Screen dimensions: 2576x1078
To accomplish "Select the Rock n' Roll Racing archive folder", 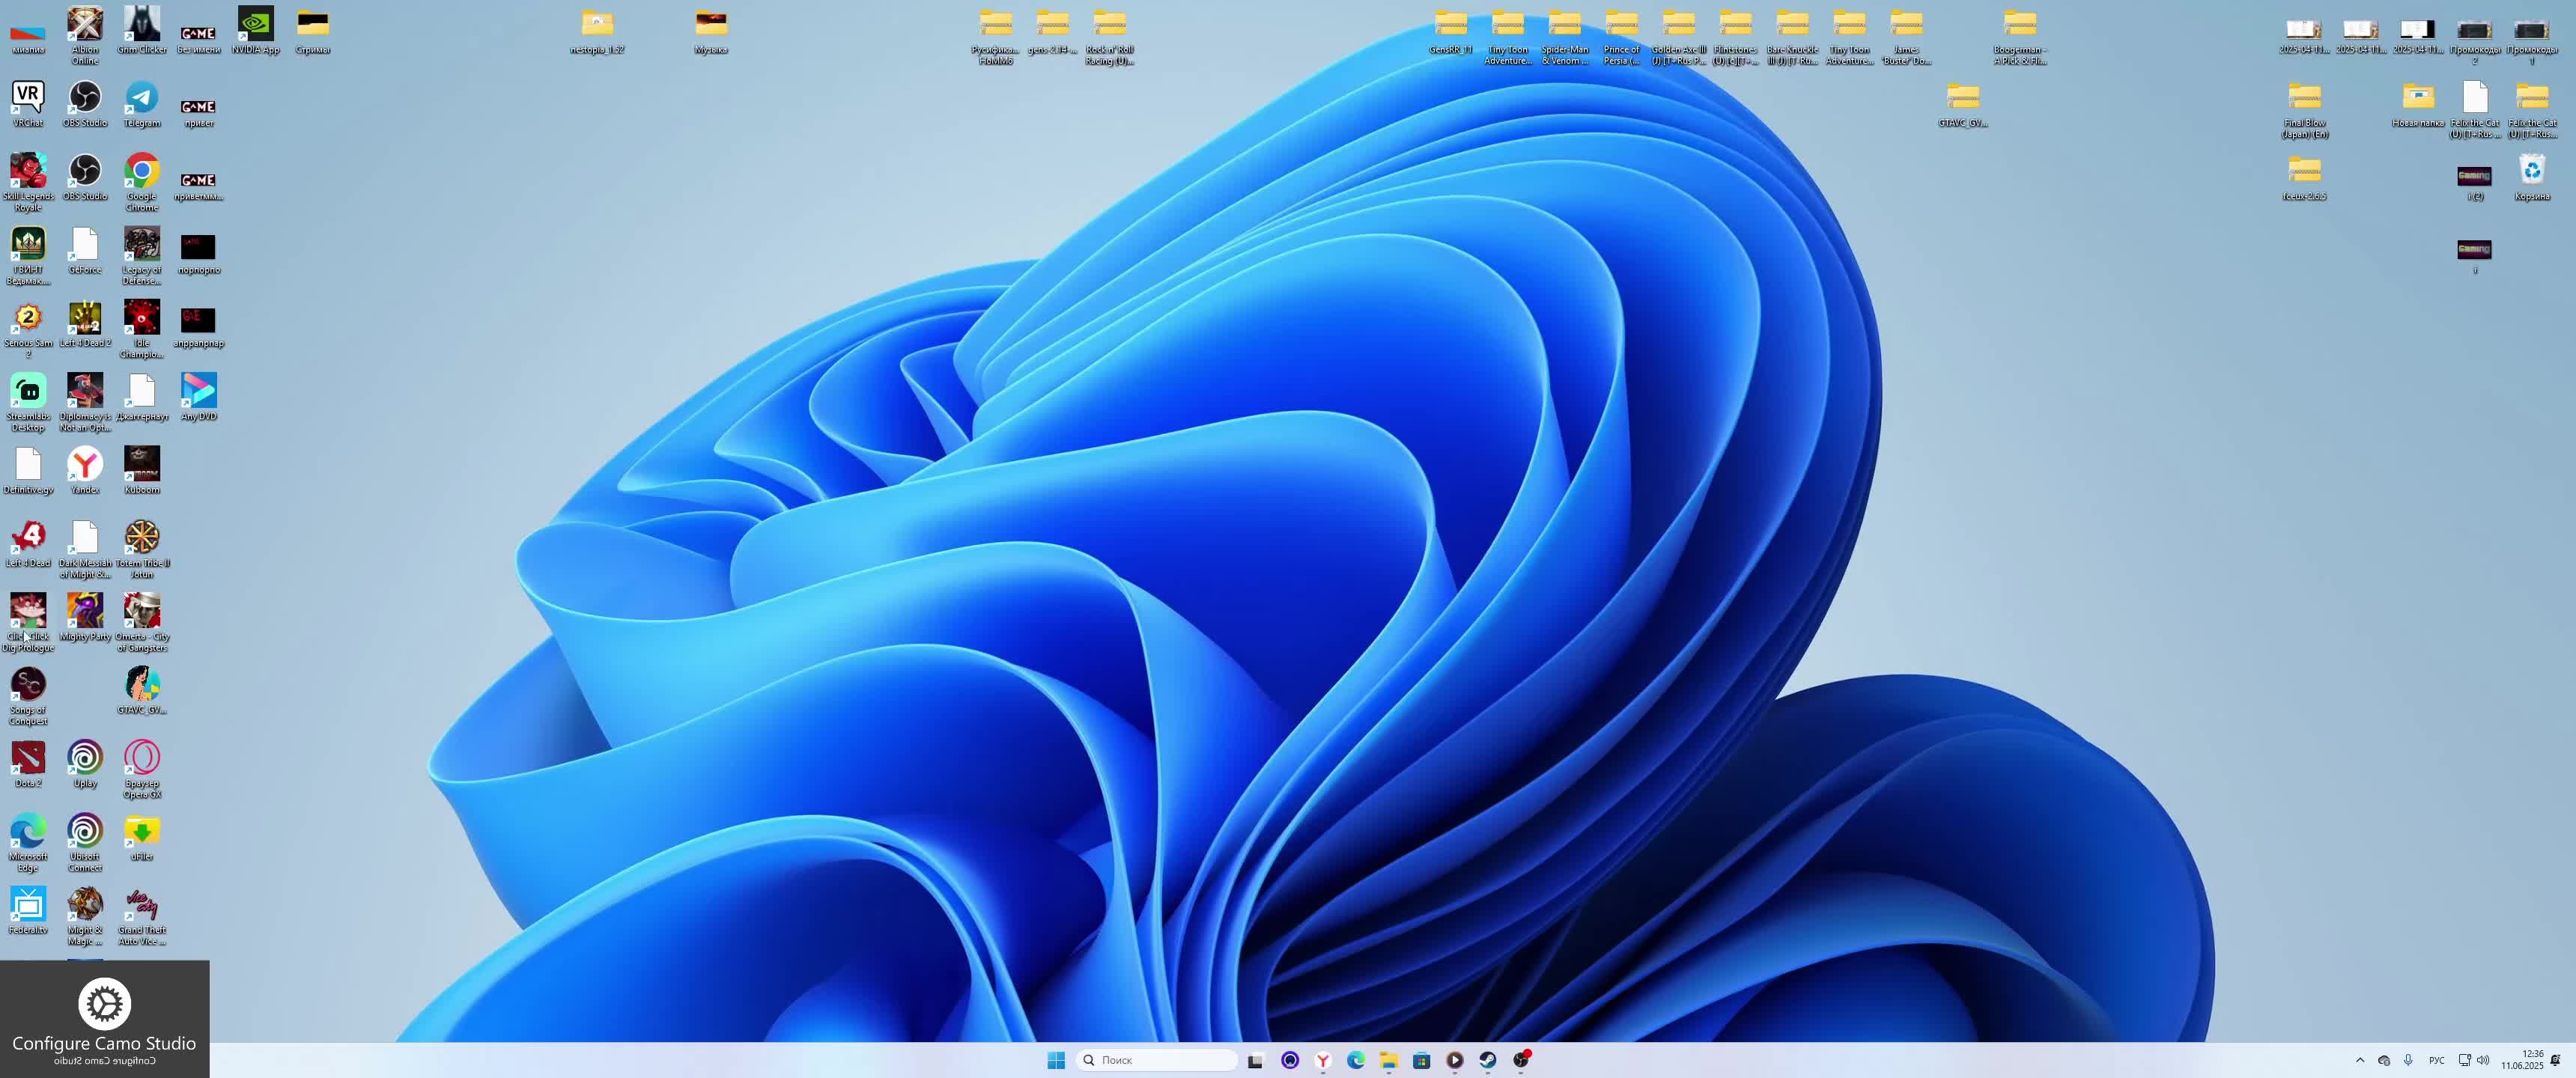I will (x=1110, y=36).
